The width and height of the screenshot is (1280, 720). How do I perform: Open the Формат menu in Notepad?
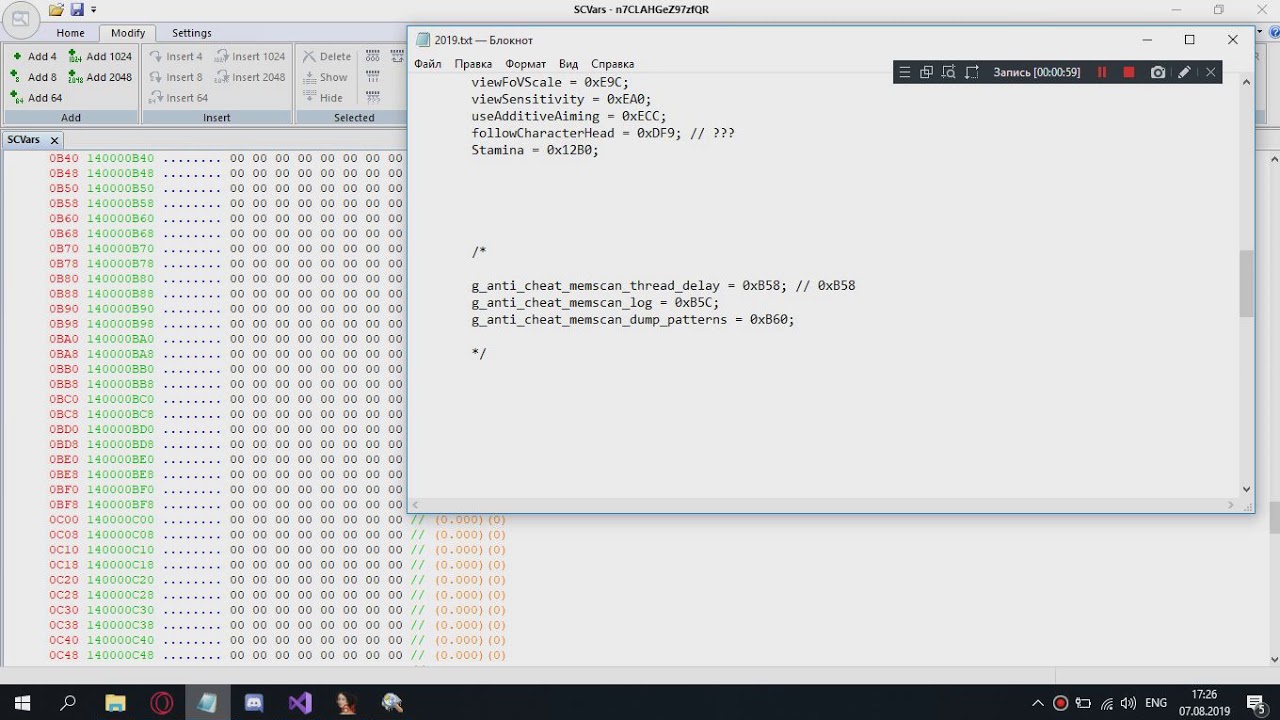click(526, 64)
